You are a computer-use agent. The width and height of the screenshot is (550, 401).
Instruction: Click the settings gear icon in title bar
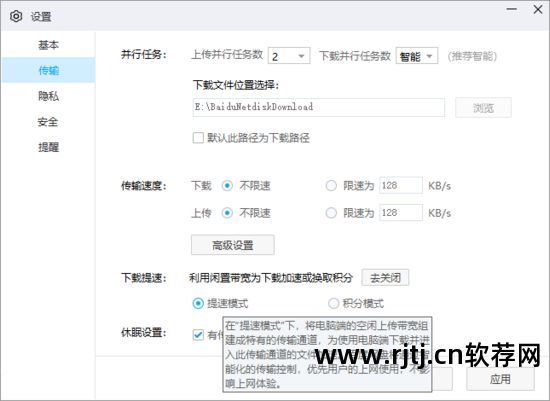point(16,16)
